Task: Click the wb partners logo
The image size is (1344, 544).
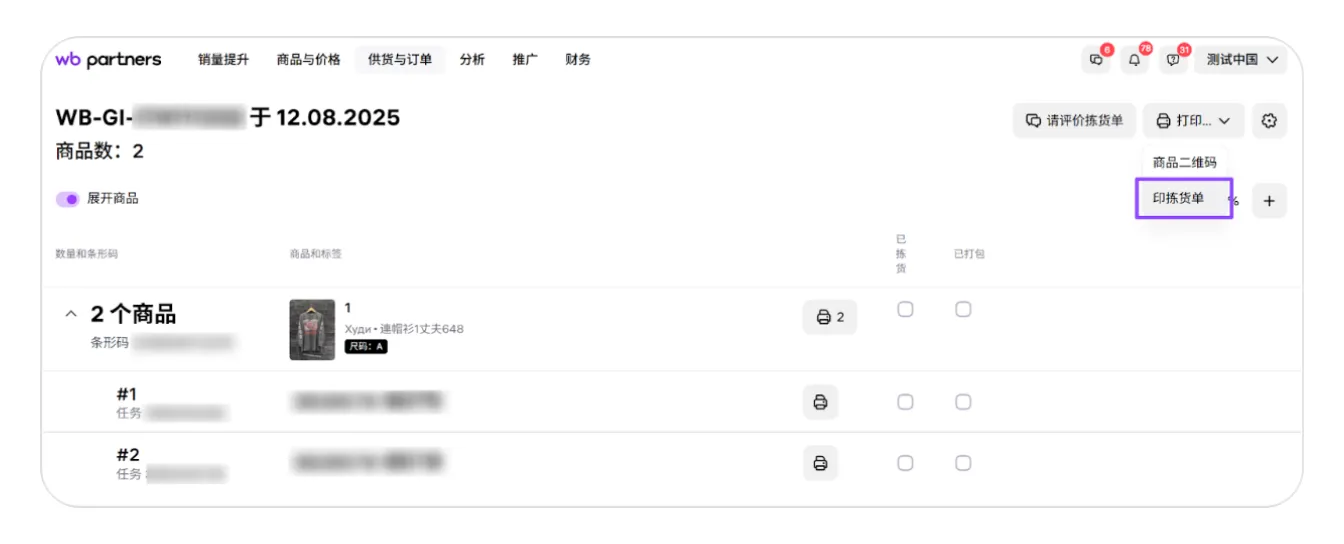Action: coord(108,60)
